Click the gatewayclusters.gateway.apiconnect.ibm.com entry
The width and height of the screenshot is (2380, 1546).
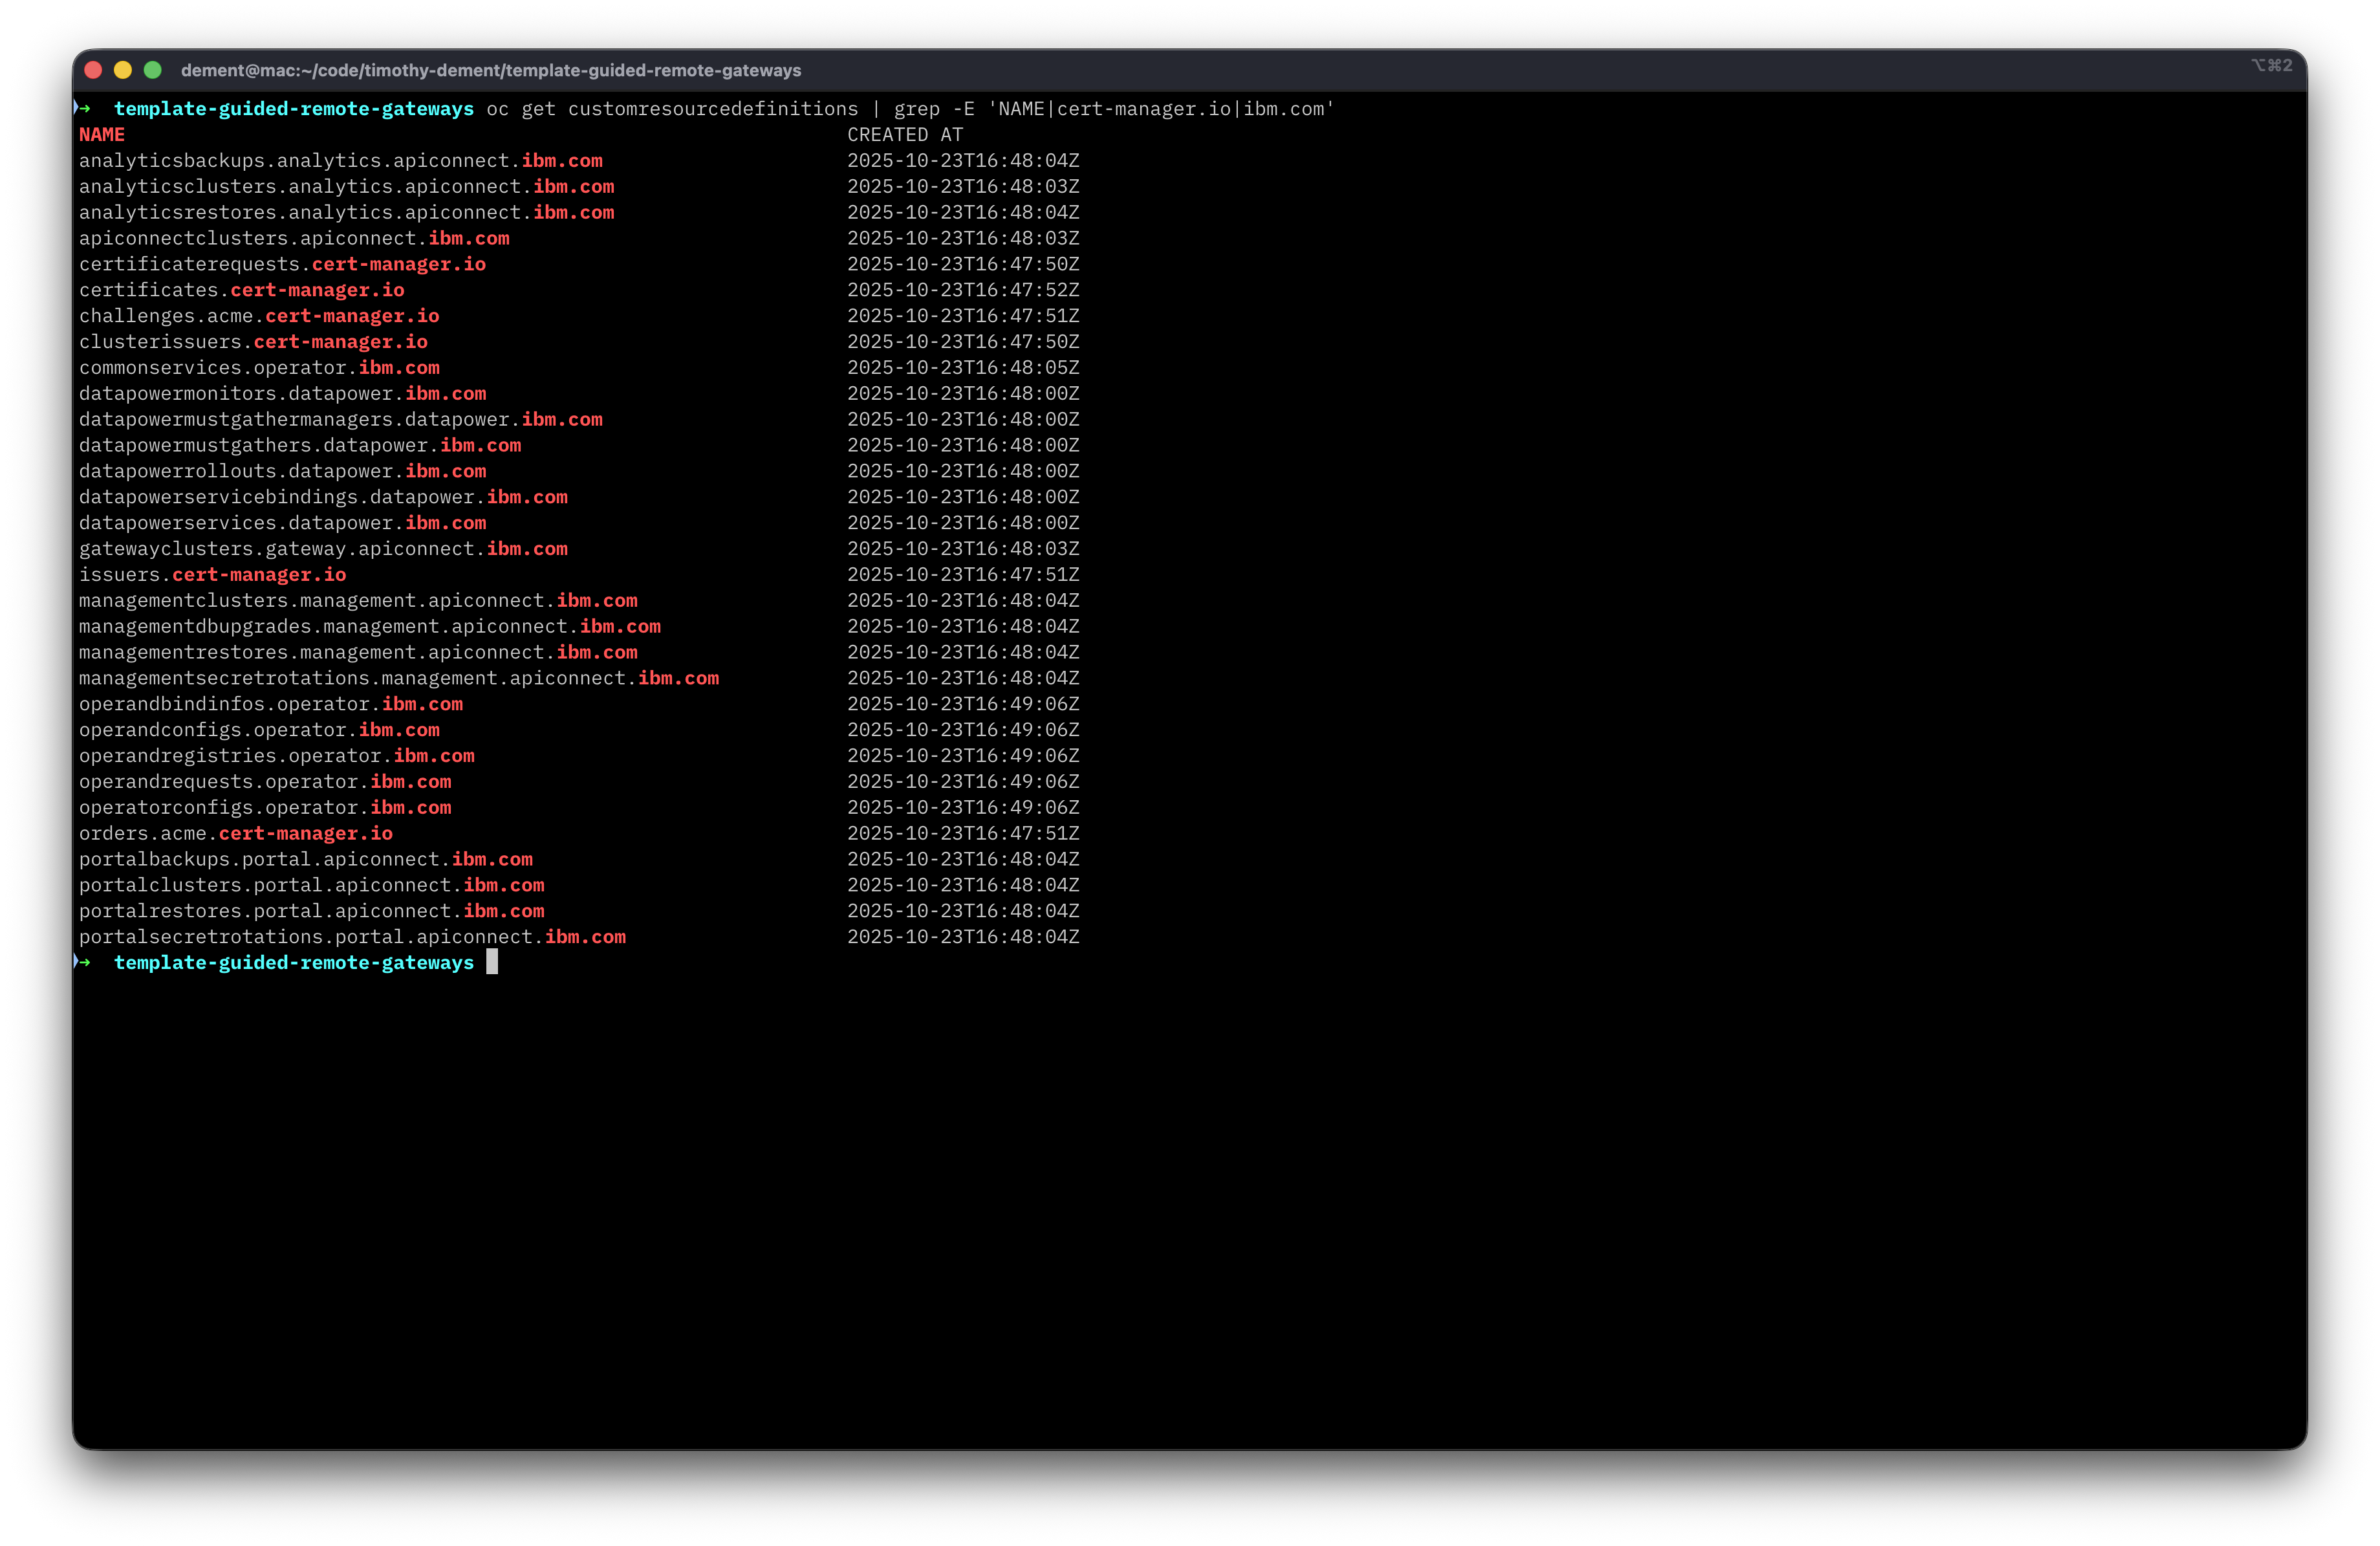[x=323, y=549]
